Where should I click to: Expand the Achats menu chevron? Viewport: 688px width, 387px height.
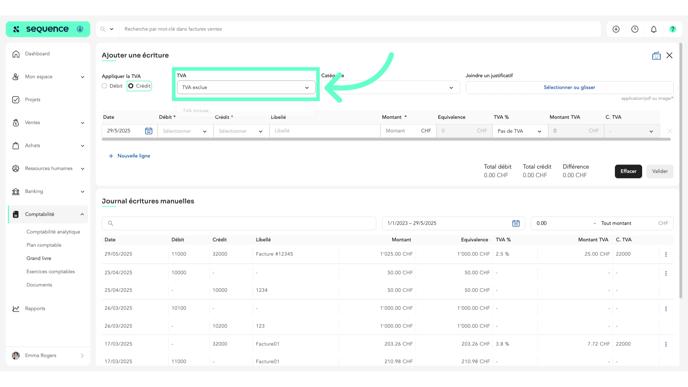click(x=82, y=146)
